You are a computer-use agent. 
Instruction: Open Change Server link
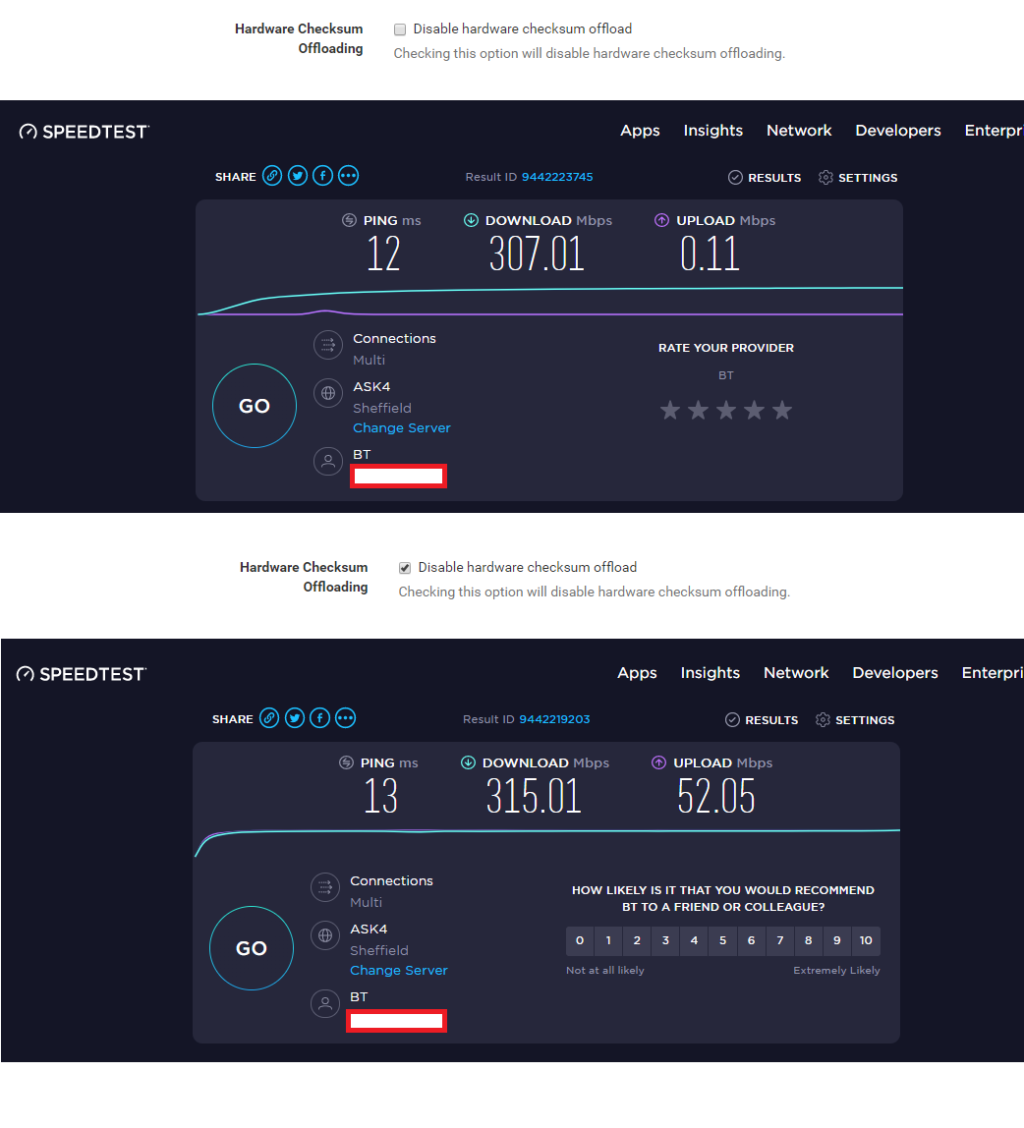[401, 427]
